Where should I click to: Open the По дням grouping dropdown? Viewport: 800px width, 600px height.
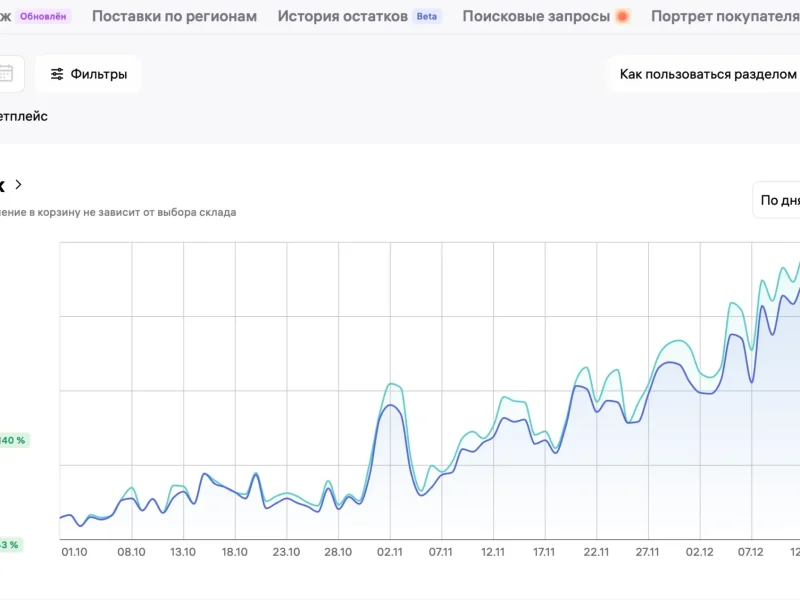tap(778, 200)
